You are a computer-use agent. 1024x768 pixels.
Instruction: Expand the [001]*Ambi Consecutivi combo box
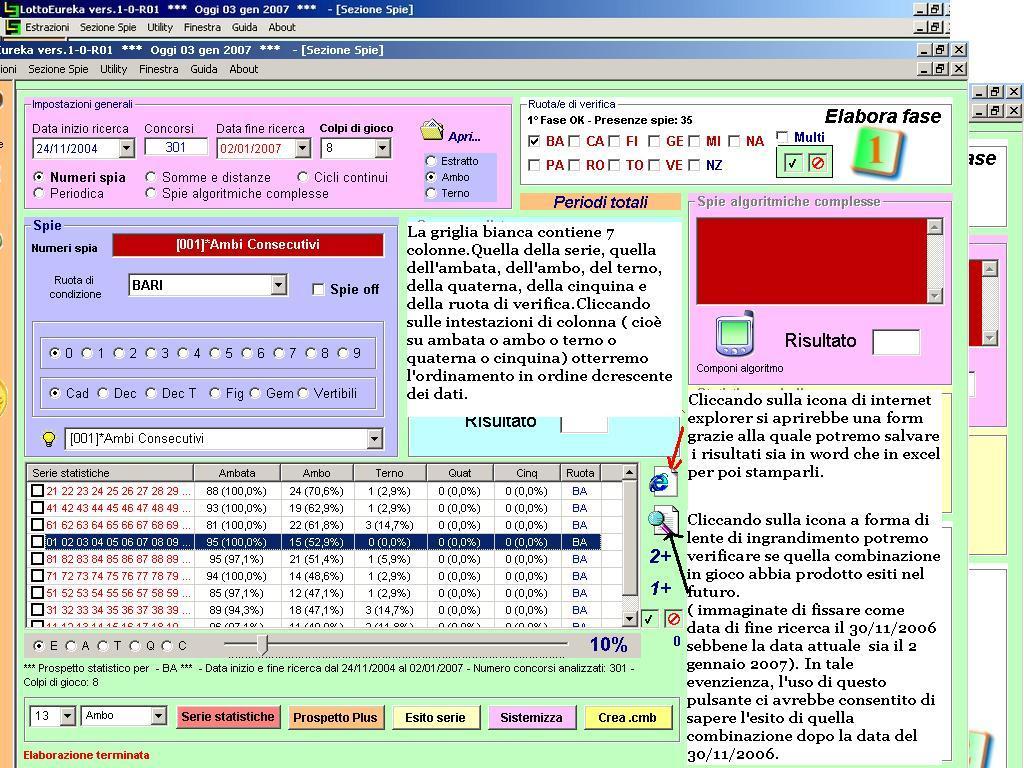[x=374, y=439]
